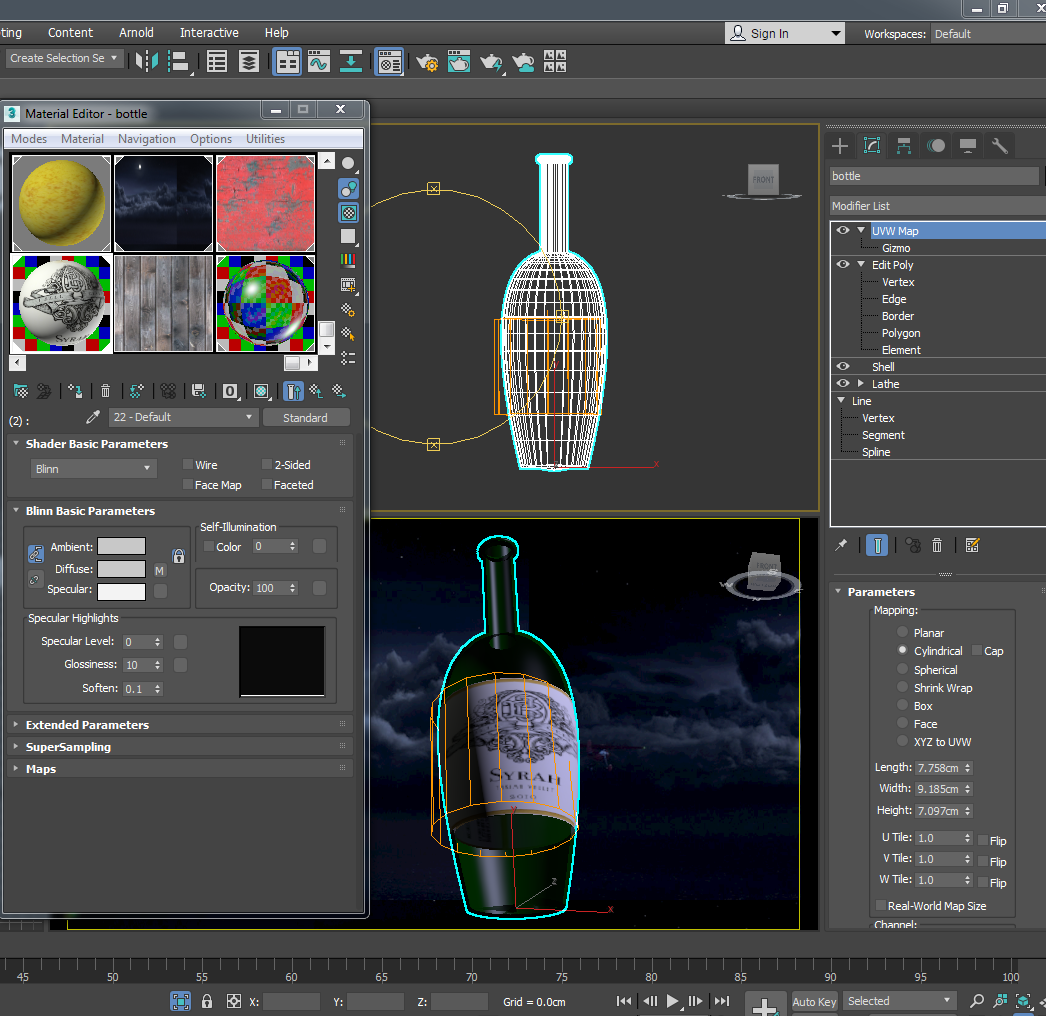Enable the 2-Sided checkbox
This screenshot has width=1046, height=1016.
[x=267, y=465]
